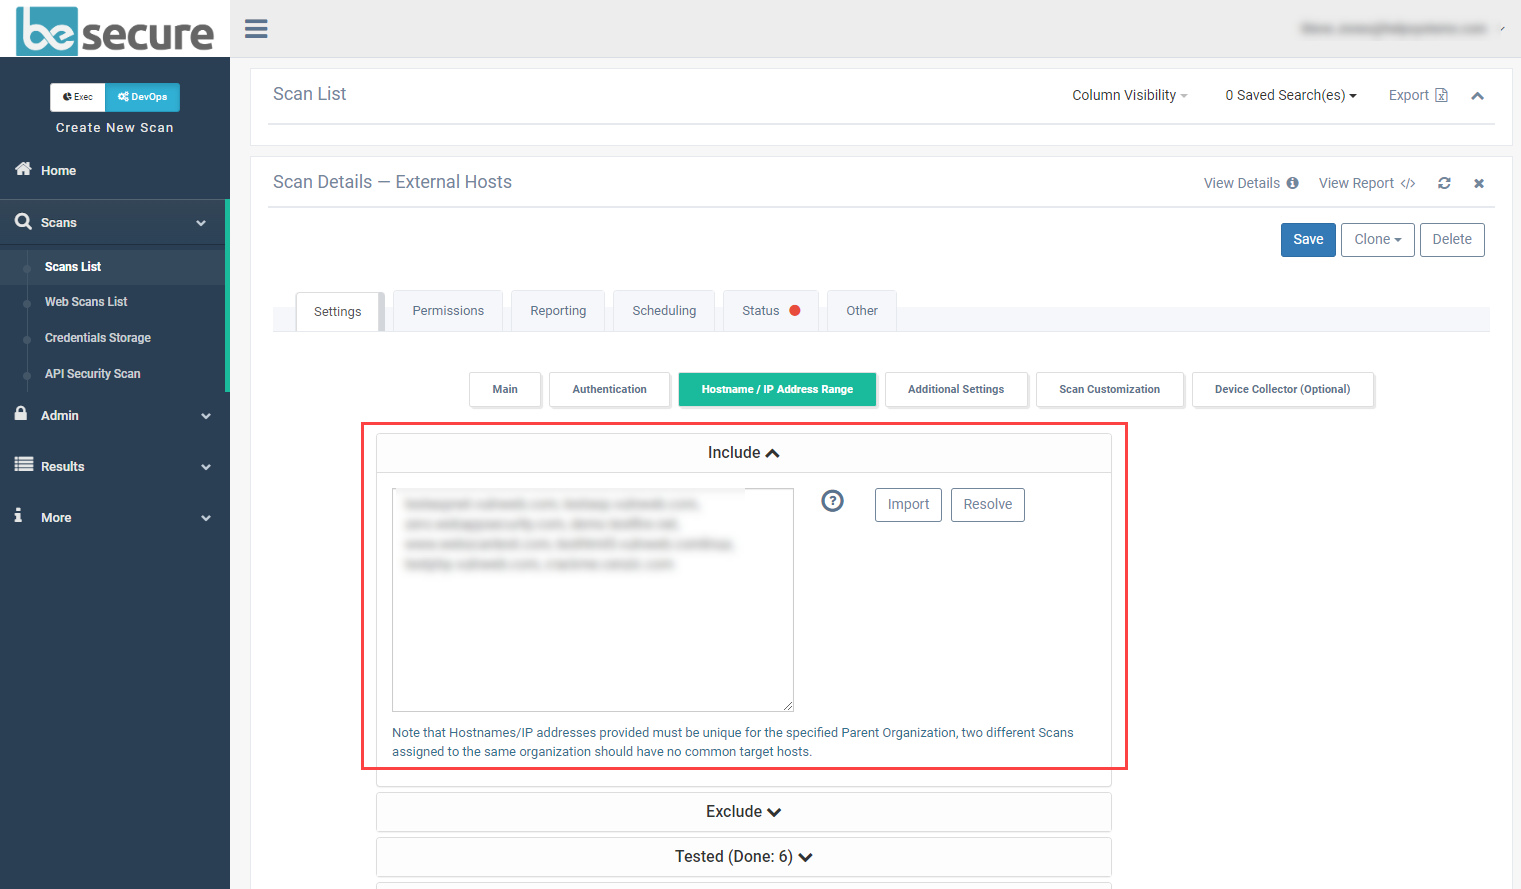Open Web Scans List
Viewport: 1521px width, 889px height.
(x=86, y=302)
